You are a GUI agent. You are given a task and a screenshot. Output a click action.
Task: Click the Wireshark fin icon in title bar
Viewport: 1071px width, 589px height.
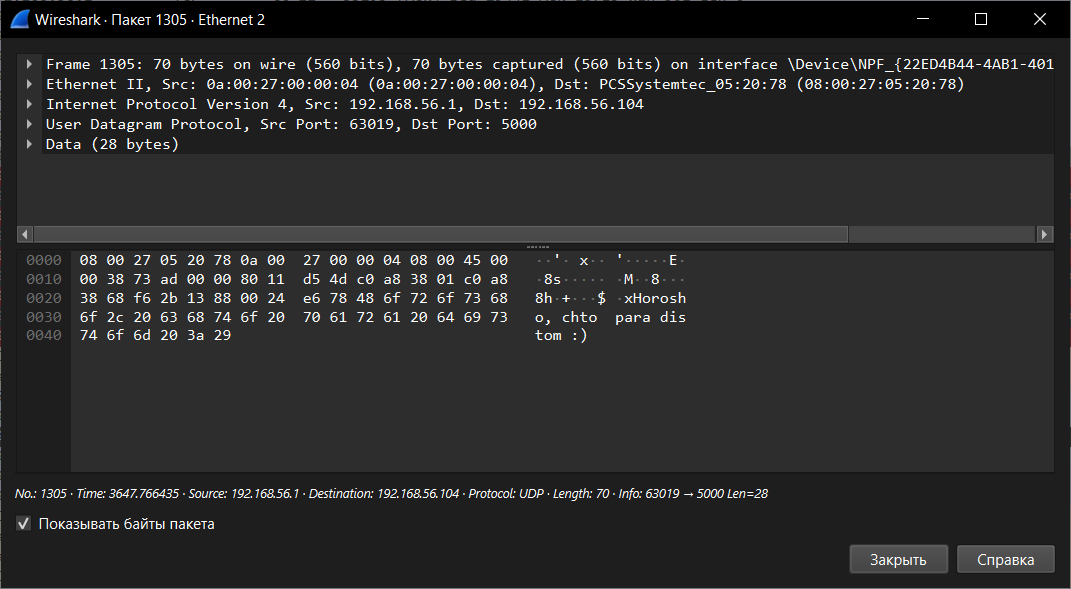pos(20,20)
